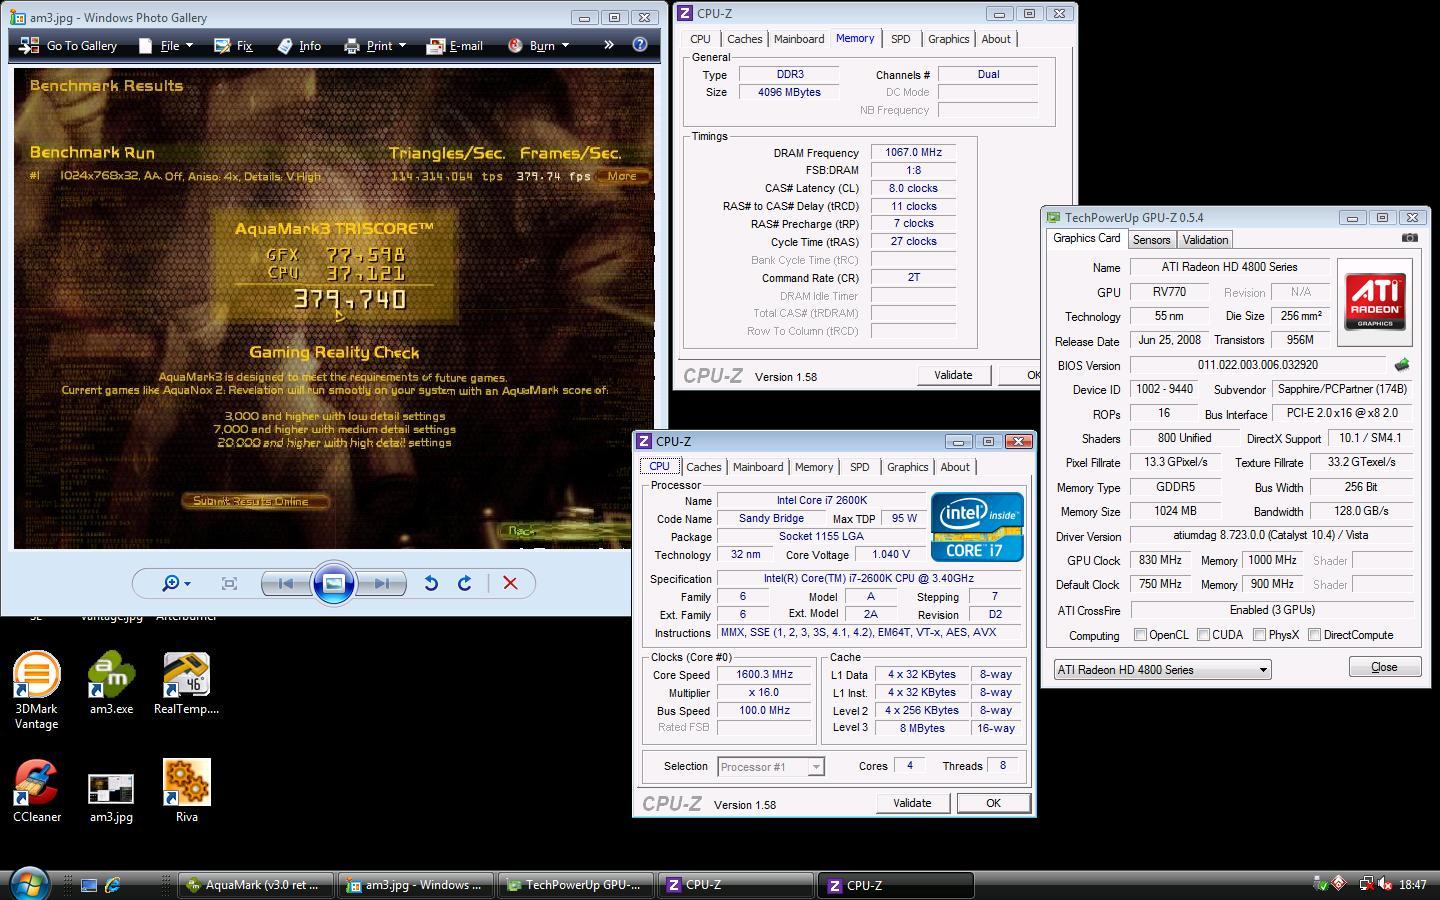Viewport: 1440px width, 900px height.
Task: Select SPD tab in top CPU-Z window
Action: (x=900, y=39)
